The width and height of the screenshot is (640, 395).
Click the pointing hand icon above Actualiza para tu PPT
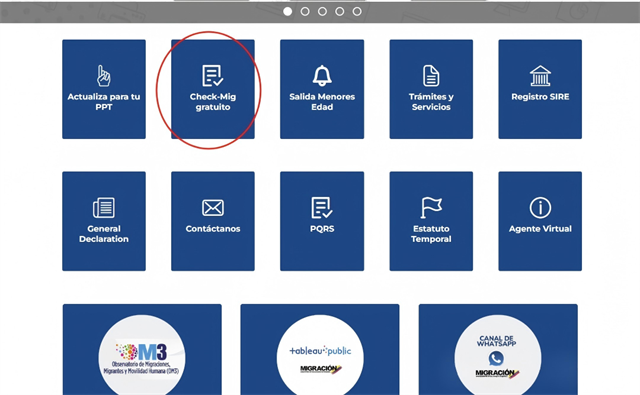tap(104, 75)
